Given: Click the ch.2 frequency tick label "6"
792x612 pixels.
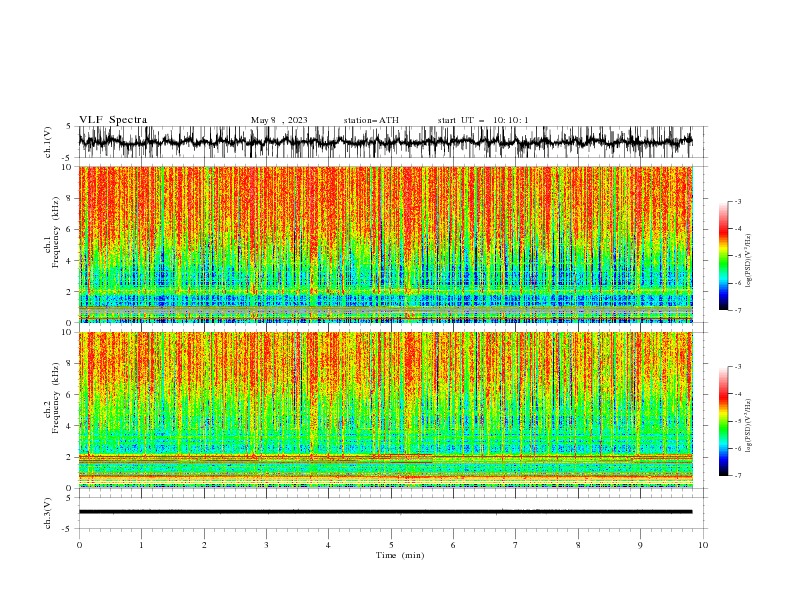Looking at the screenshot, I should (69, 395).
